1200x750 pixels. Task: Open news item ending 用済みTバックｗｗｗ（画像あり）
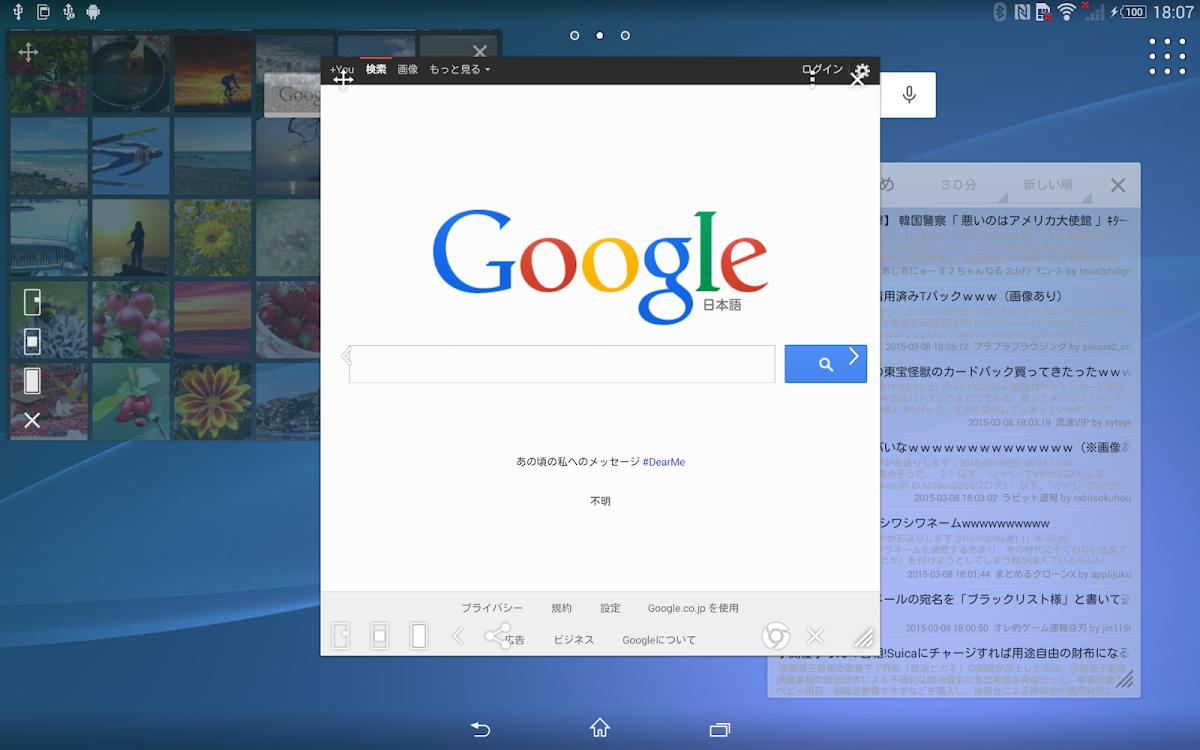pyautogui.click(x=1008, y=320)
